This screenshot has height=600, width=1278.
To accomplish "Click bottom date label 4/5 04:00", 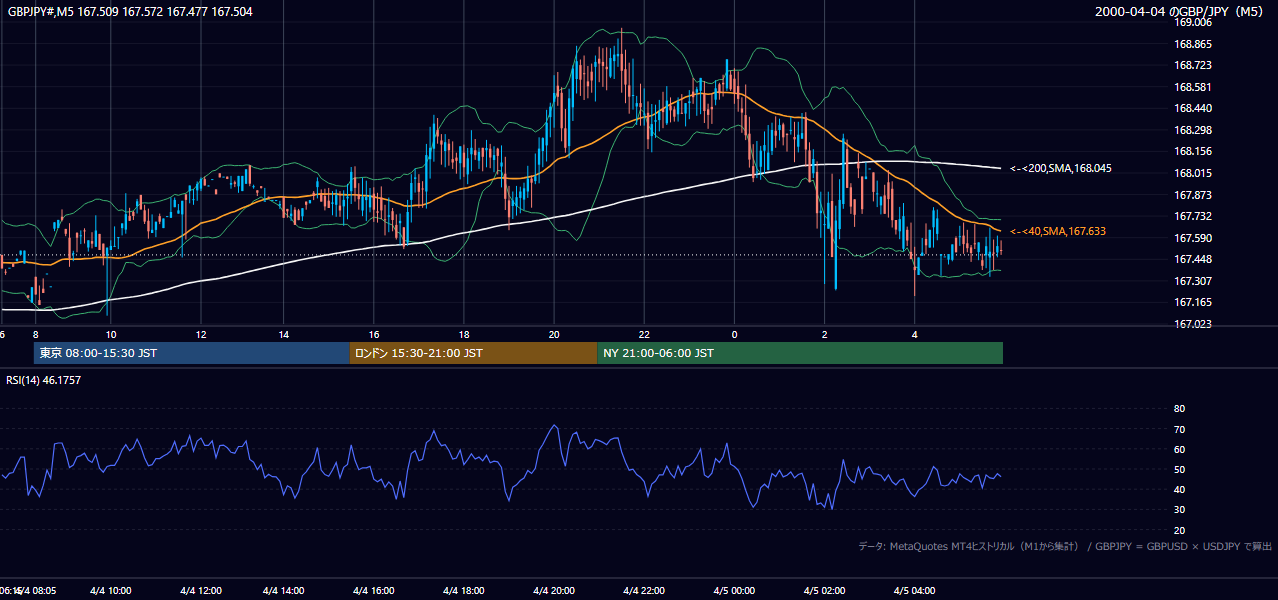I will click(x=914, y=590).
